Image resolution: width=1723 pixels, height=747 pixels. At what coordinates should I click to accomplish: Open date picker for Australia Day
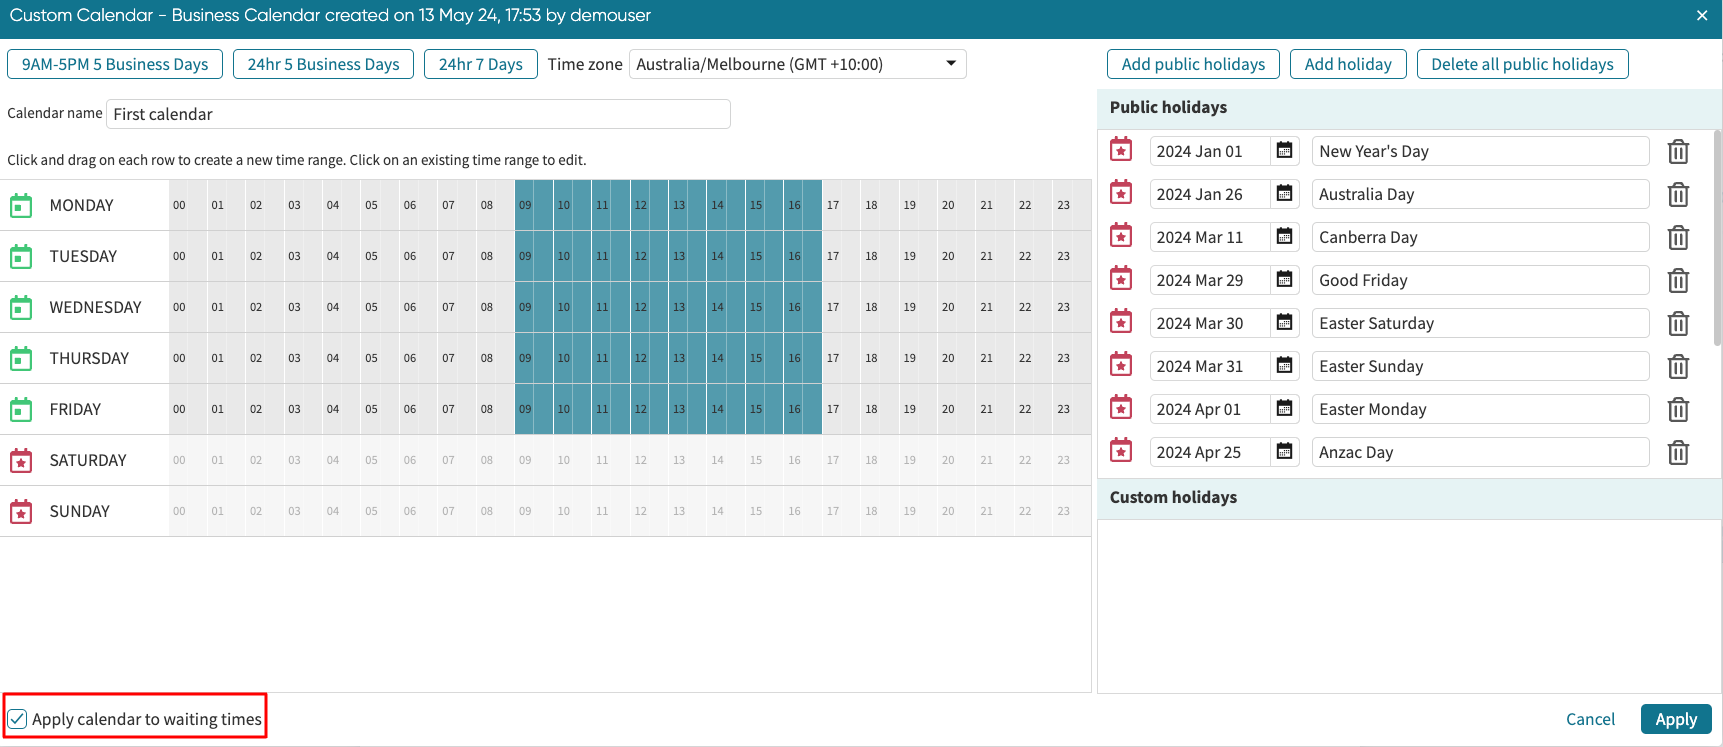(x=1284, y=194)
